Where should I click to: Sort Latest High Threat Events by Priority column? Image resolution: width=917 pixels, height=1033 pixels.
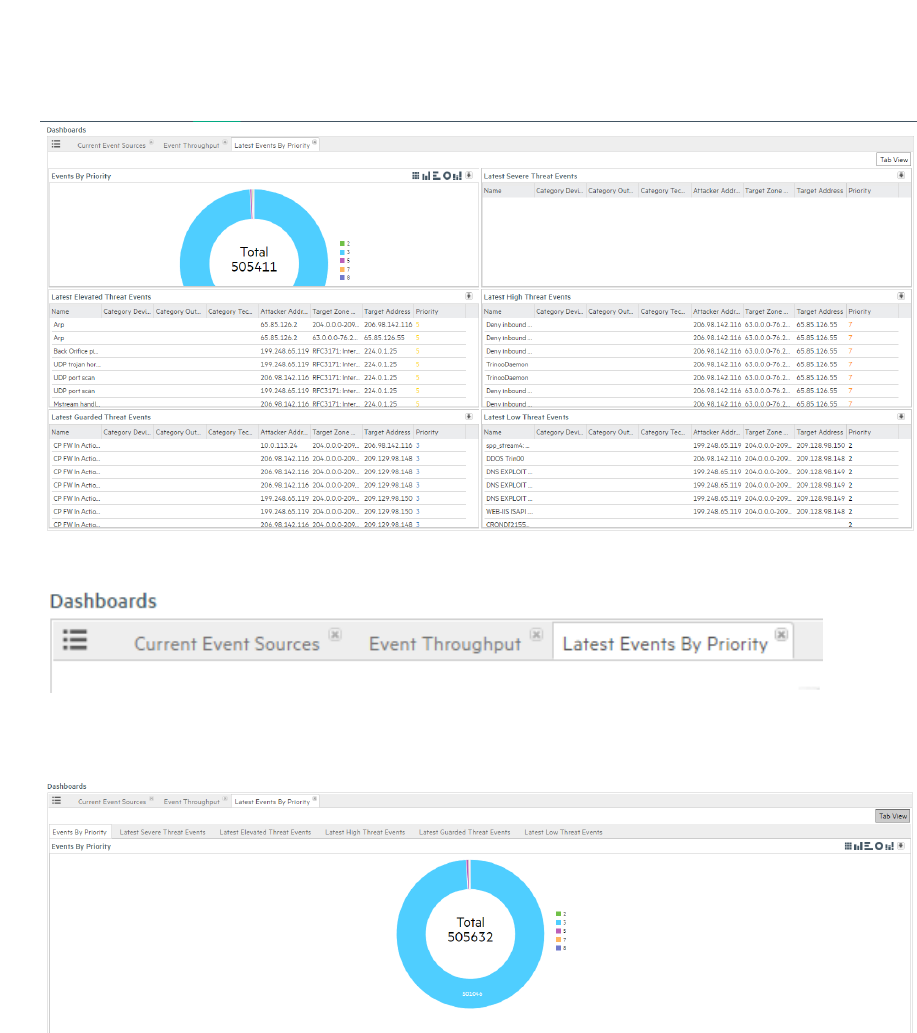click(860, 312)
